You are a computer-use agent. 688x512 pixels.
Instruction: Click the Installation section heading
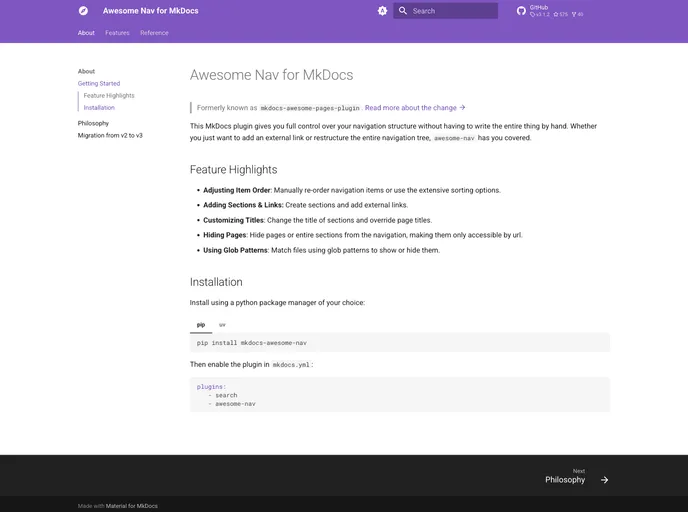click(216, 282)
